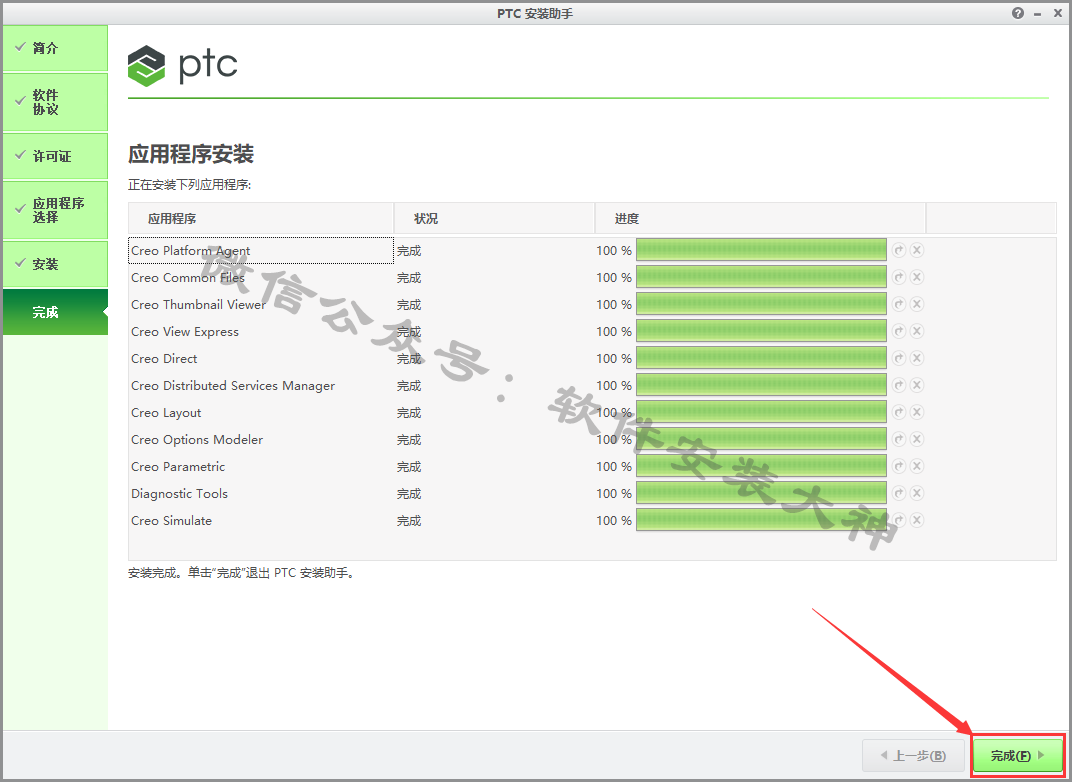Open 软件协议 step in sidebar
Screen dimensions: 1072x782
click(x=55, y=102)
